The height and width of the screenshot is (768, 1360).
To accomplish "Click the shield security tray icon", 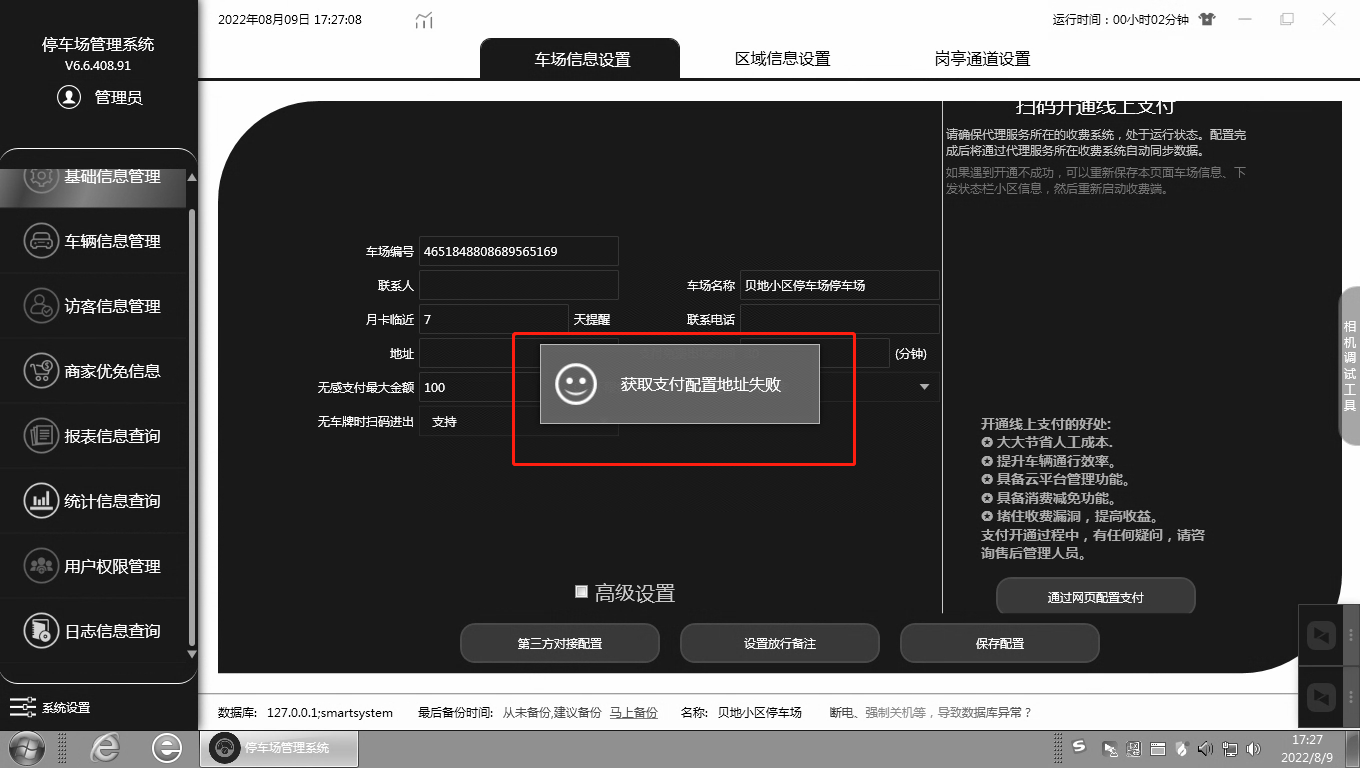I will click(x=1182, y=748).
